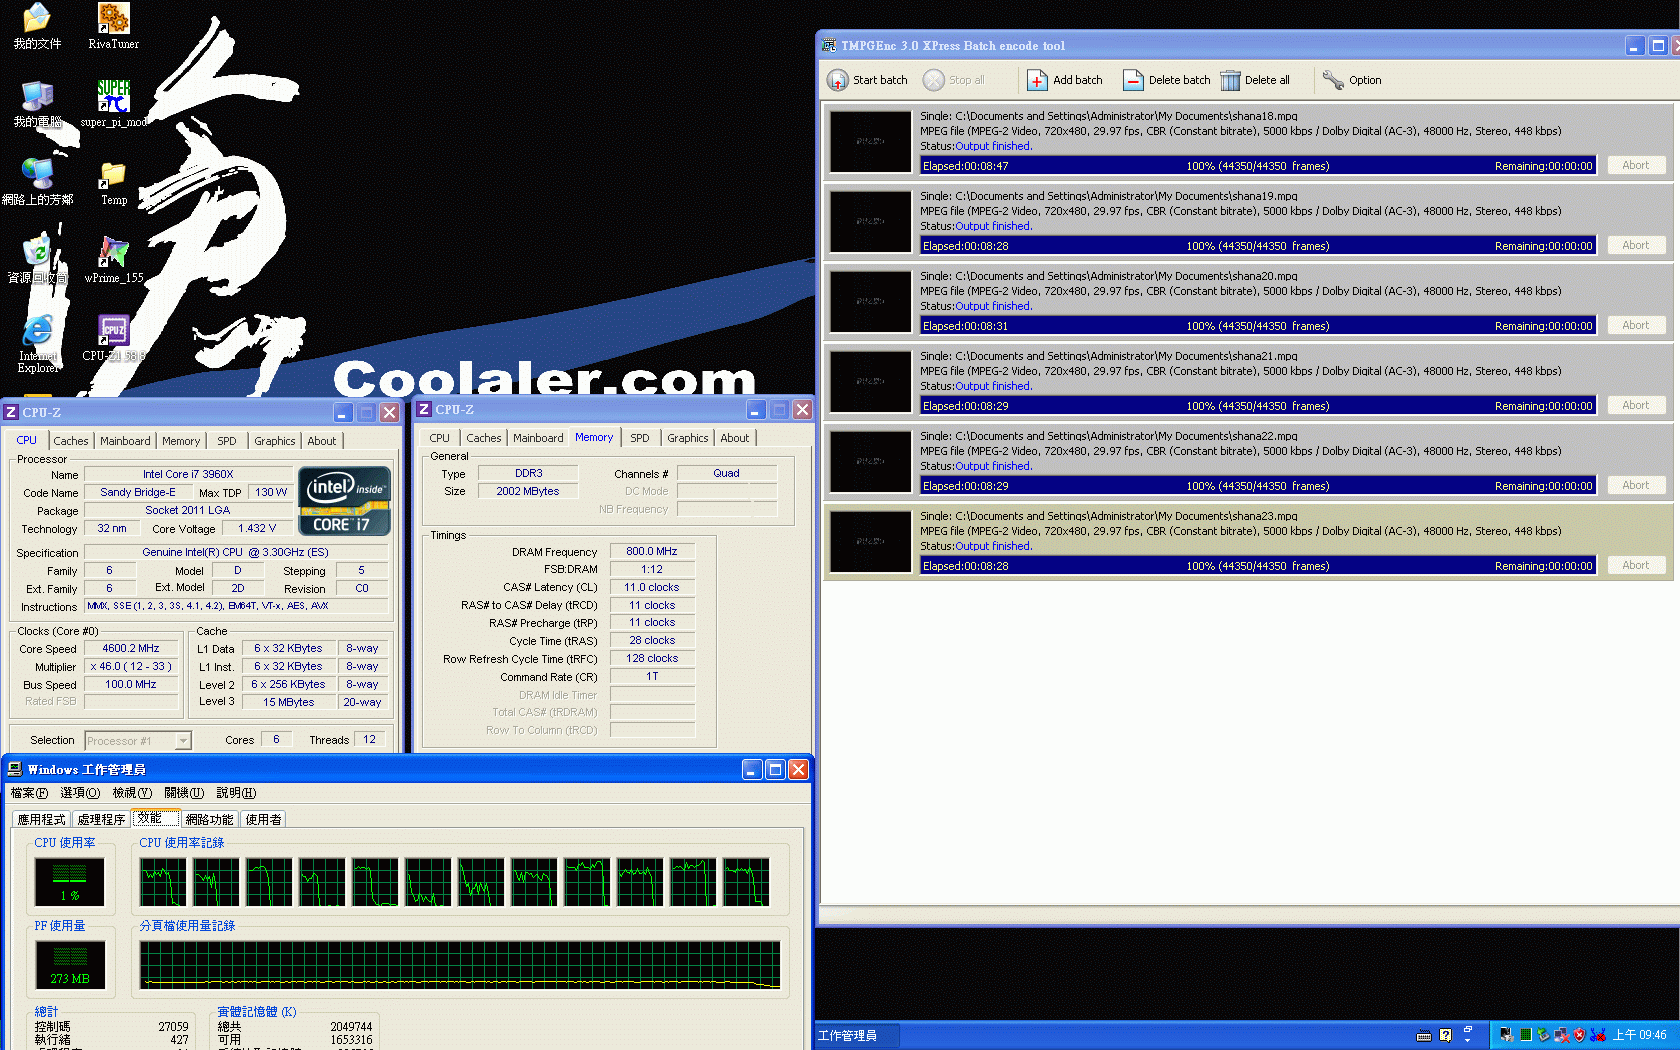Switch to About tab in right CPU-Z window
The image size is (1680, 1050).
pos(735,438)
